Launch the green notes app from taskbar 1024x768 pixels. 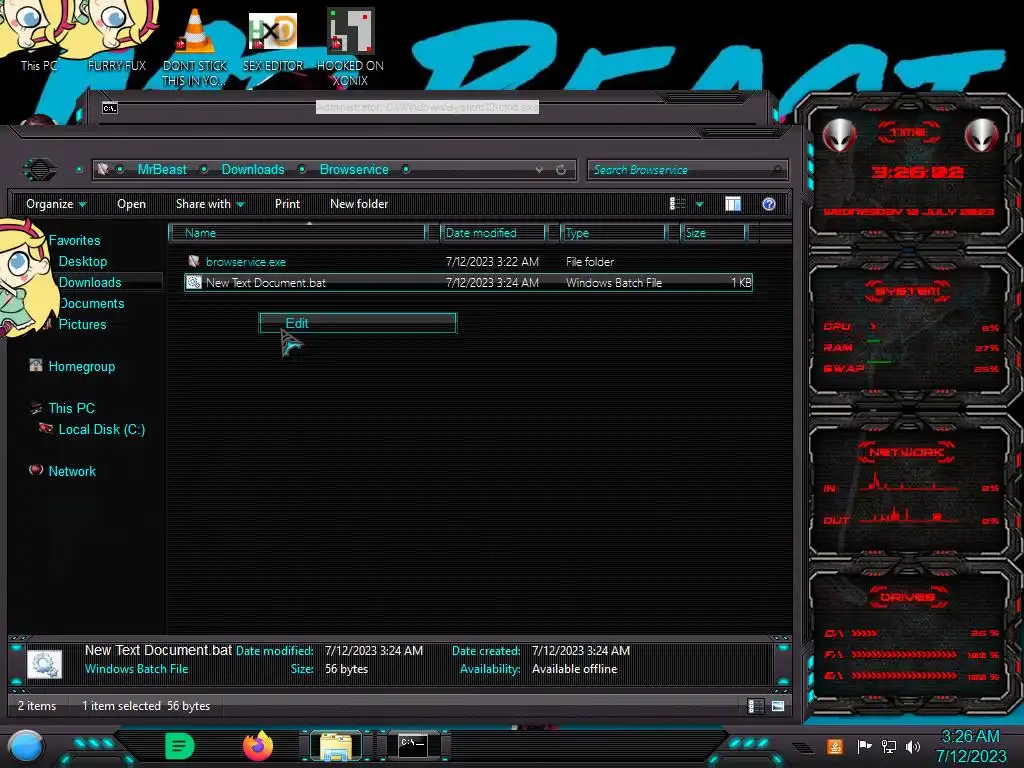pos(180,746)
